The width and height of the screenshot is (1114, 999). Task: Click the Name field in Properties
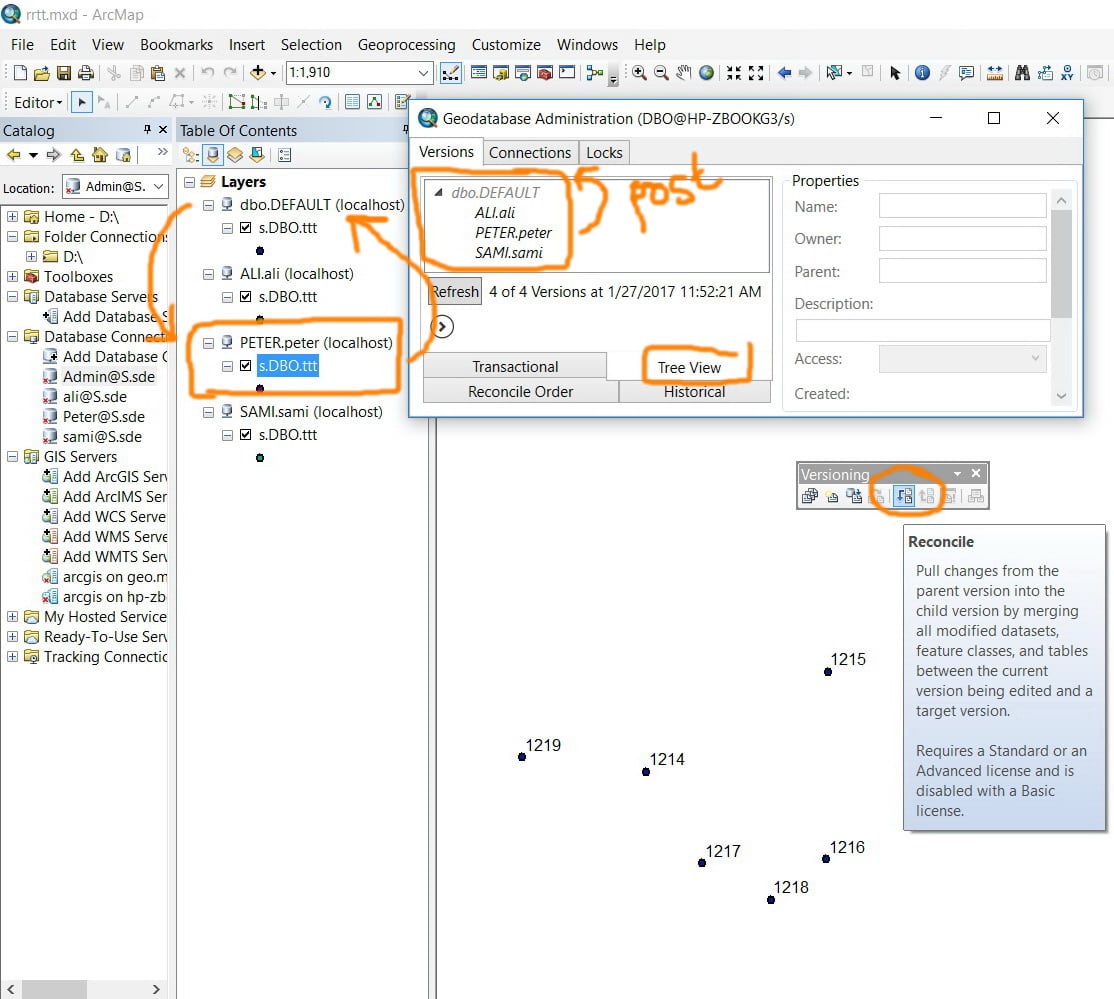[x=962, y=206]
